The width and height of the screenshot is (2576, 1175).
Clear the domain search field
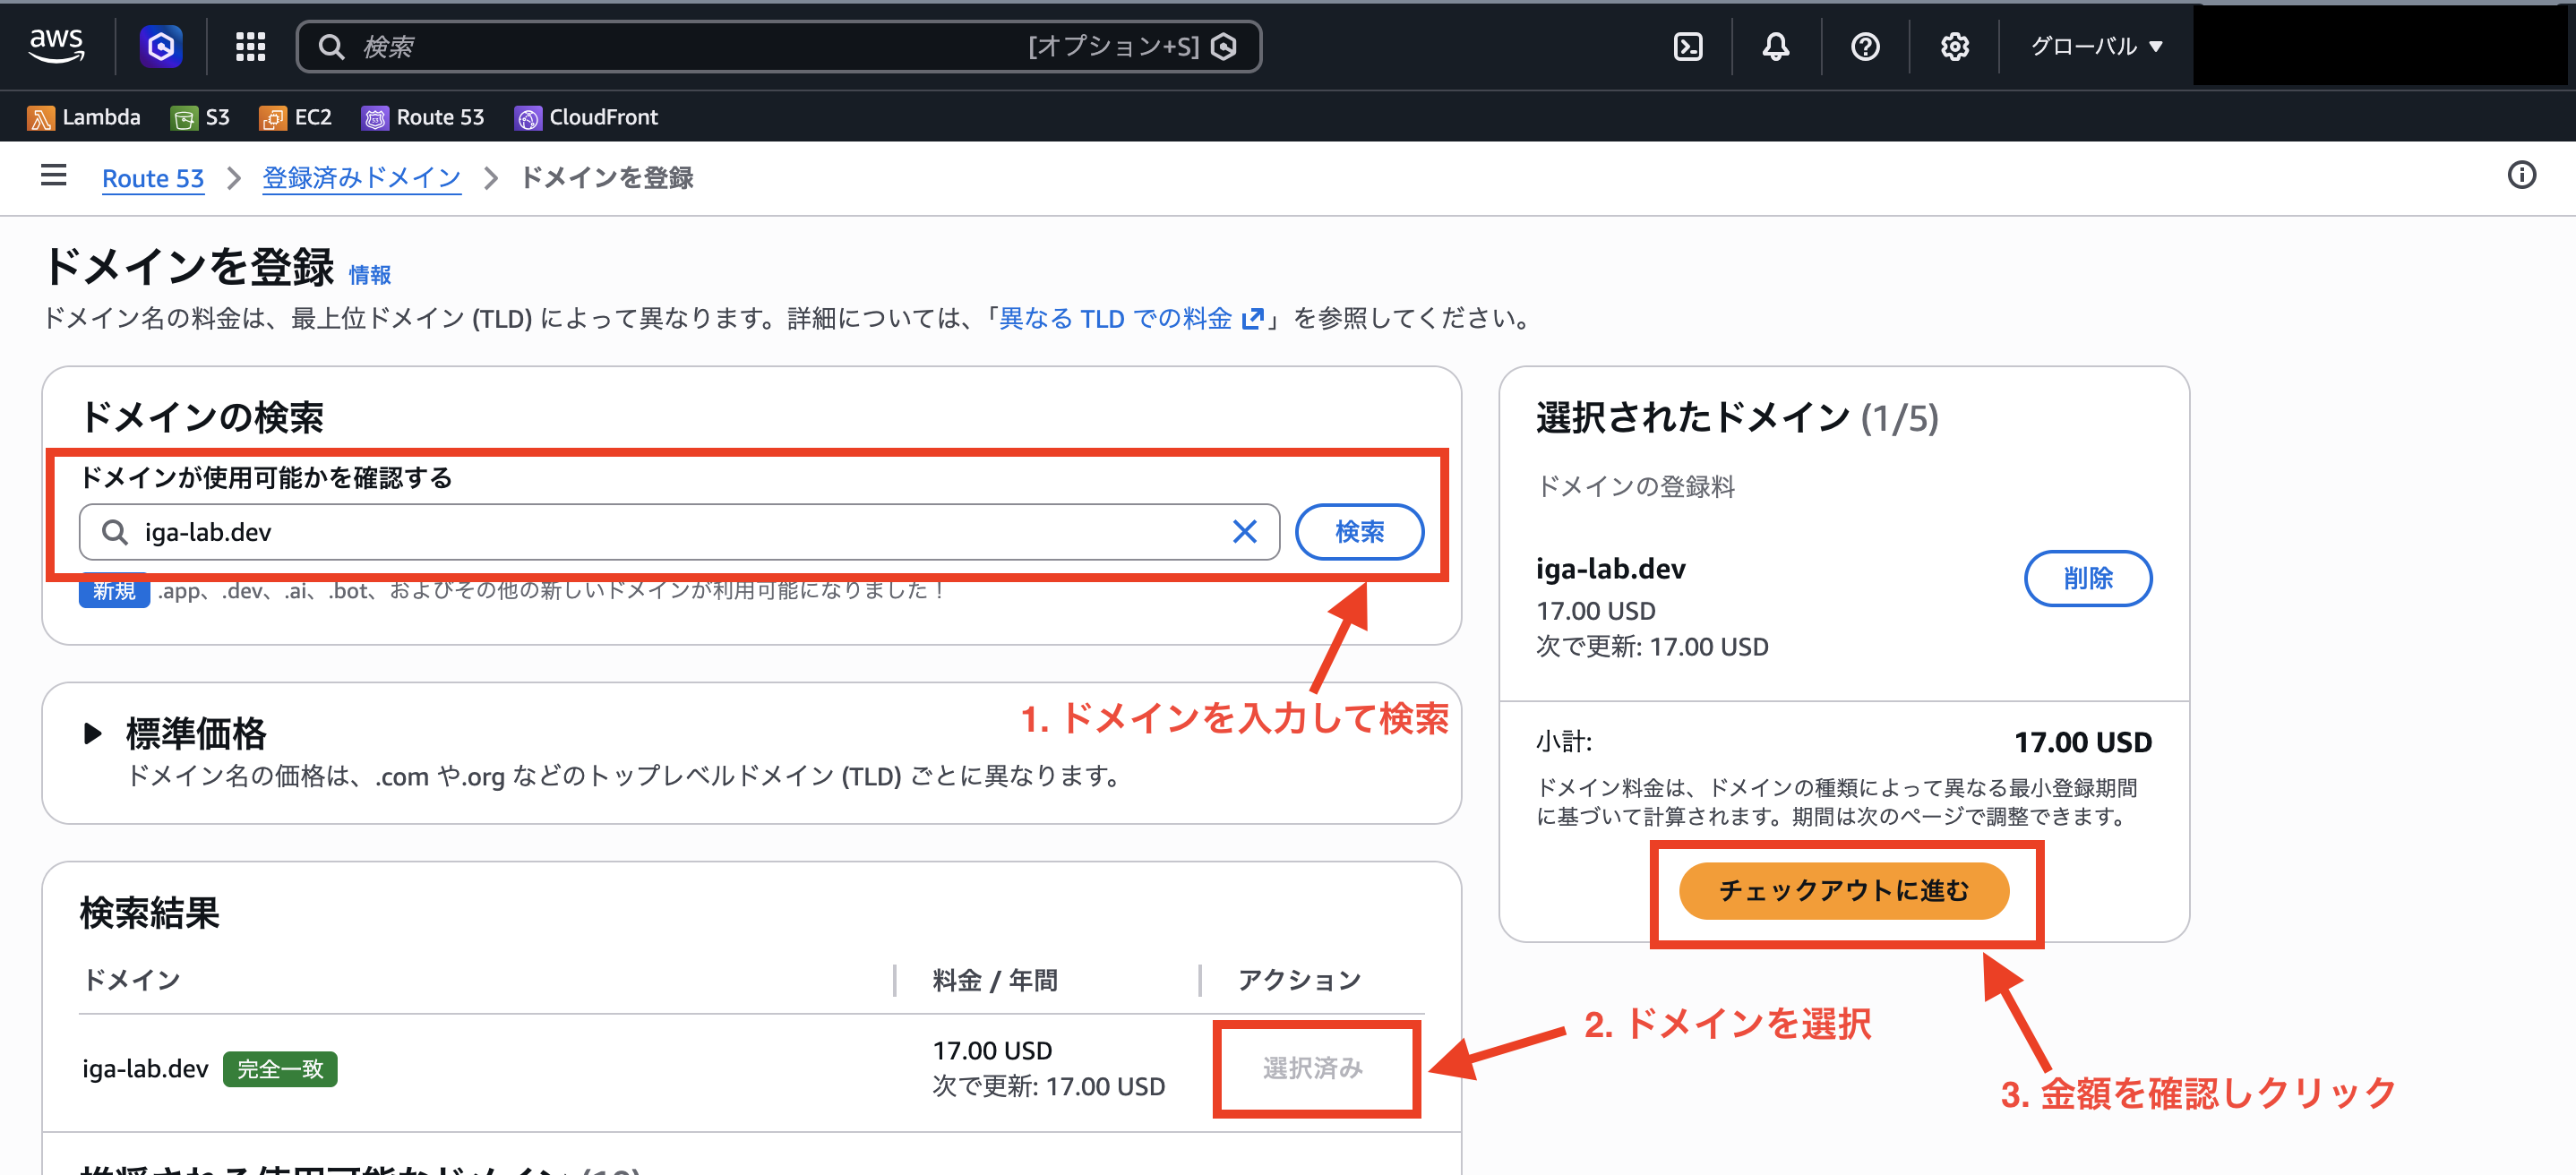1245,531
